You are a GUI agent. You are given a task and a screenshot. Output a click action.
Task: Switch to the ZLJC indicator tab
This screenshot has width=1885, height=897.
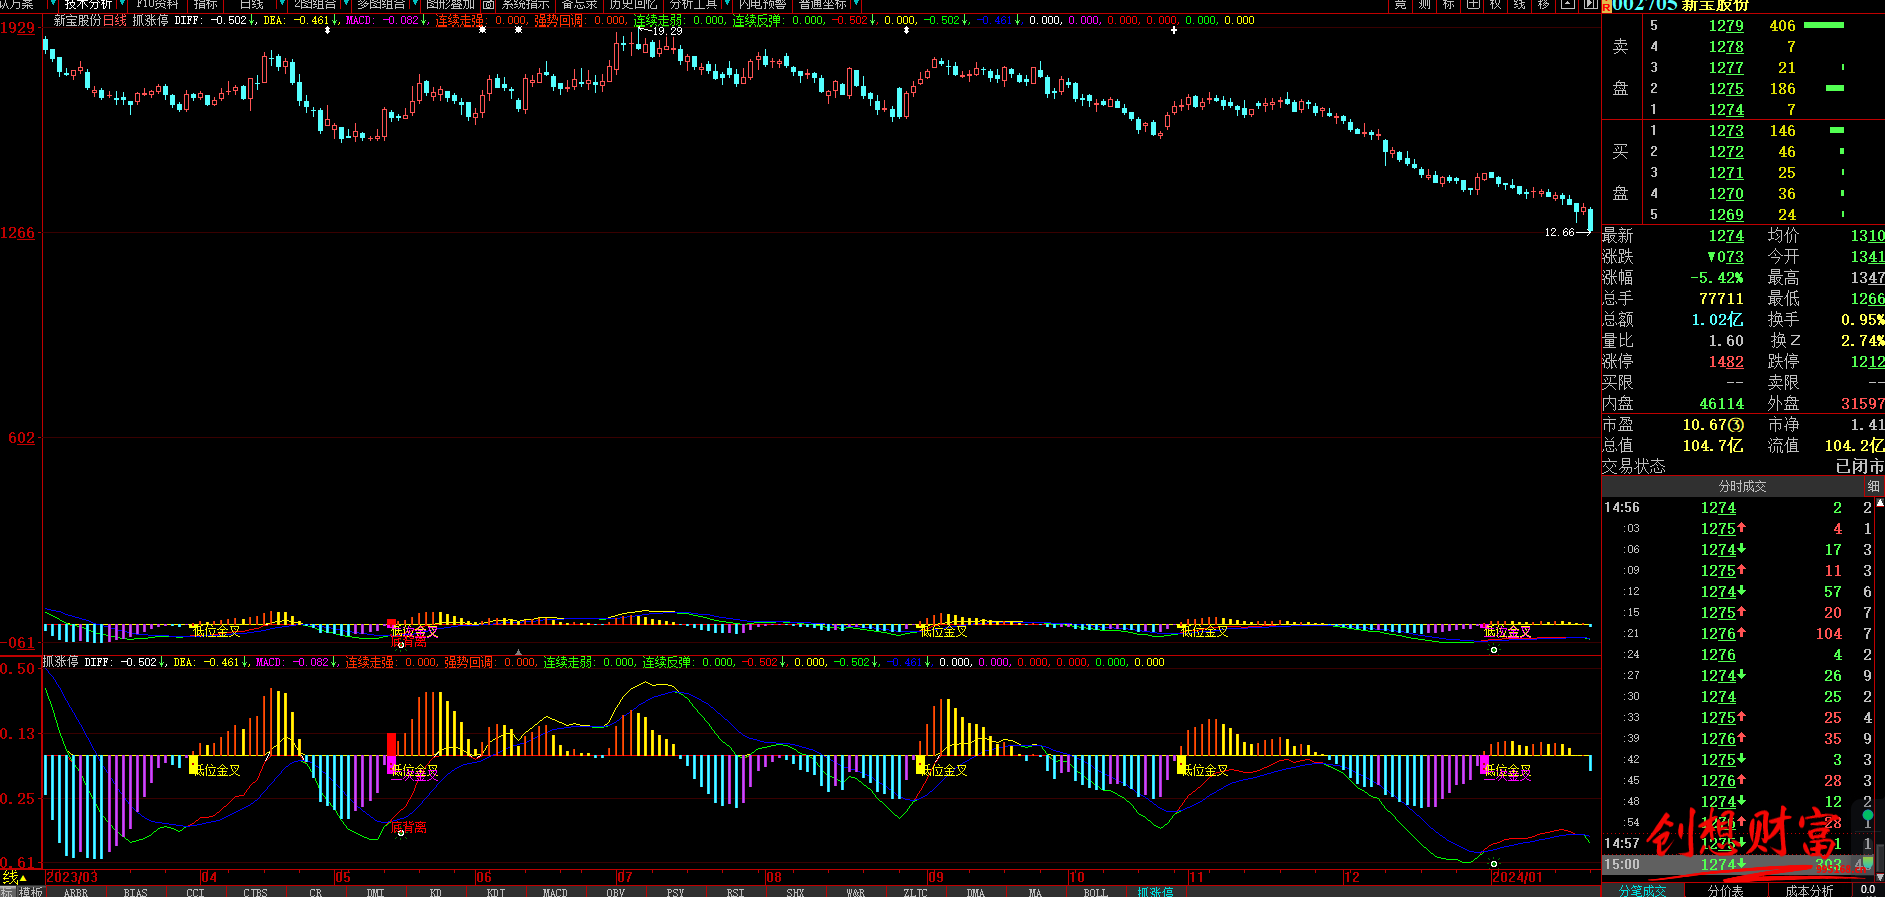tap(915, 892)
